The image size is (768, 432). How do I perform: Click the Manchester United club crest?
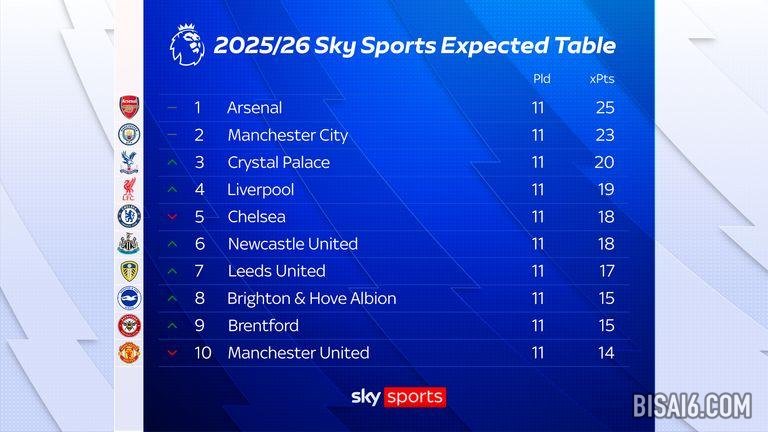(x=130, y=352)
